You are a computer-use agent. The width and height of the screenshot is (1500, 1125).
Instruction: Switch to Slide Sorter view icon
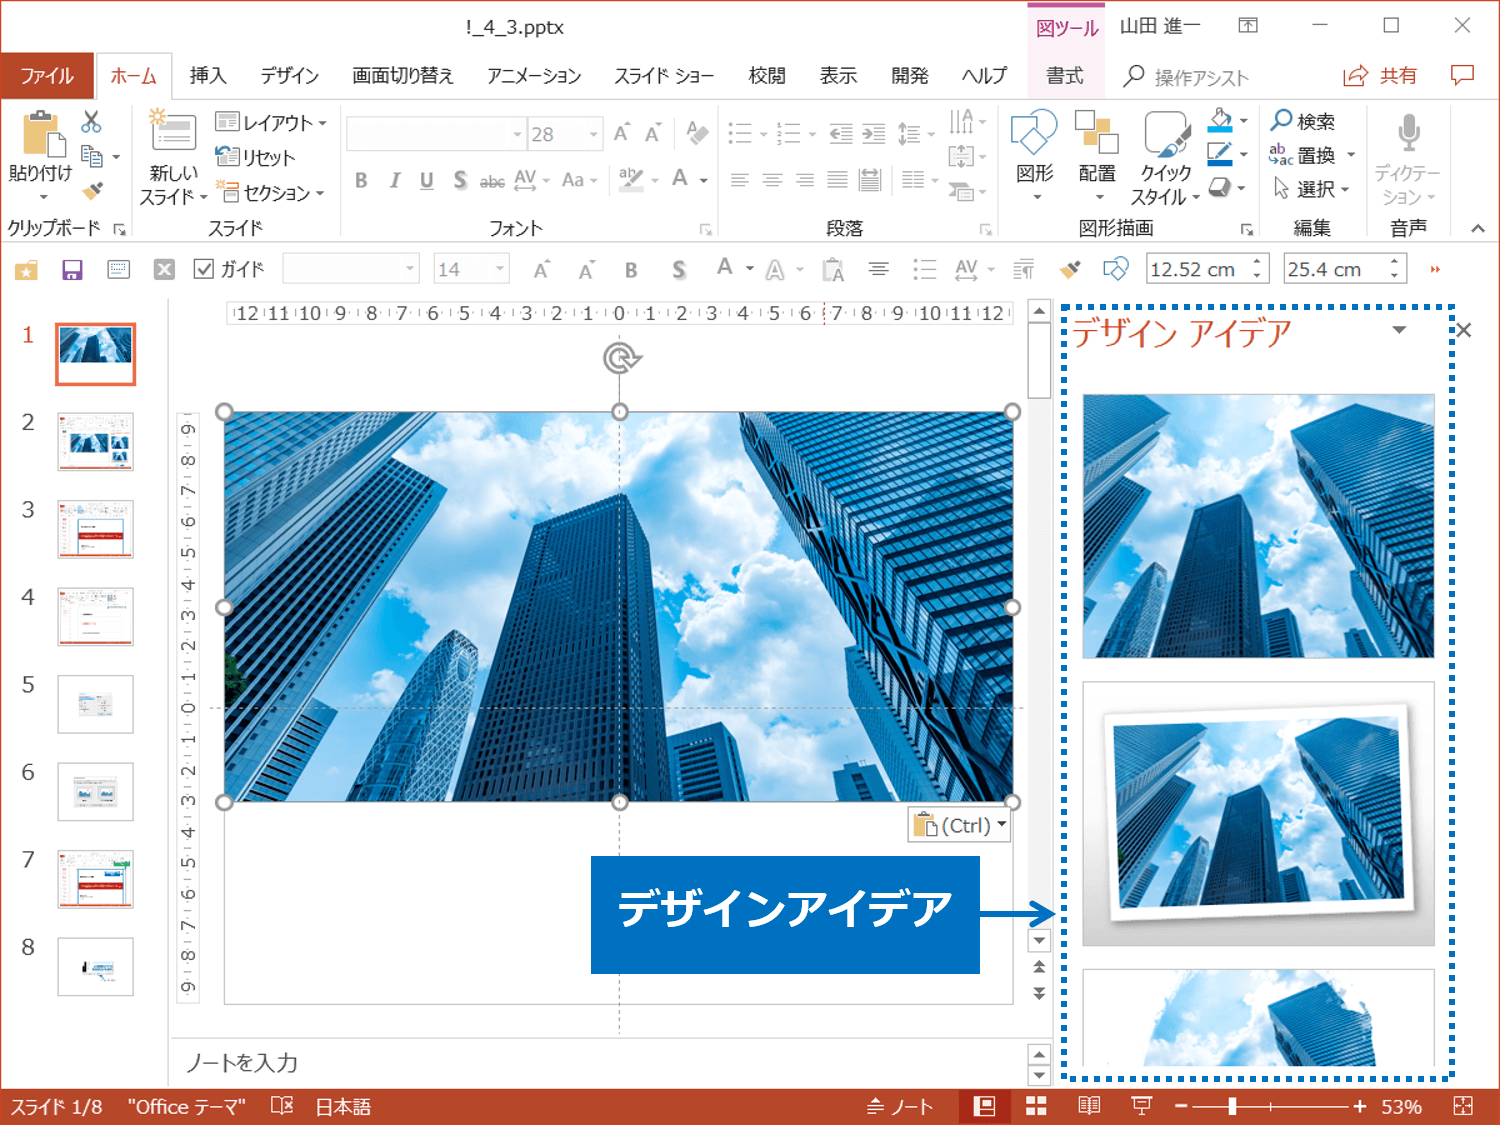click(1036, 1106)
